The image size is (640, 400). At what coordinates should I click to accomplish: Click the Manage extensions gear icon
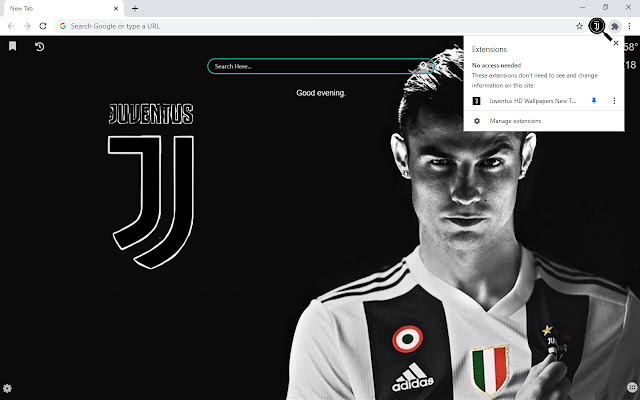(477, 121)
